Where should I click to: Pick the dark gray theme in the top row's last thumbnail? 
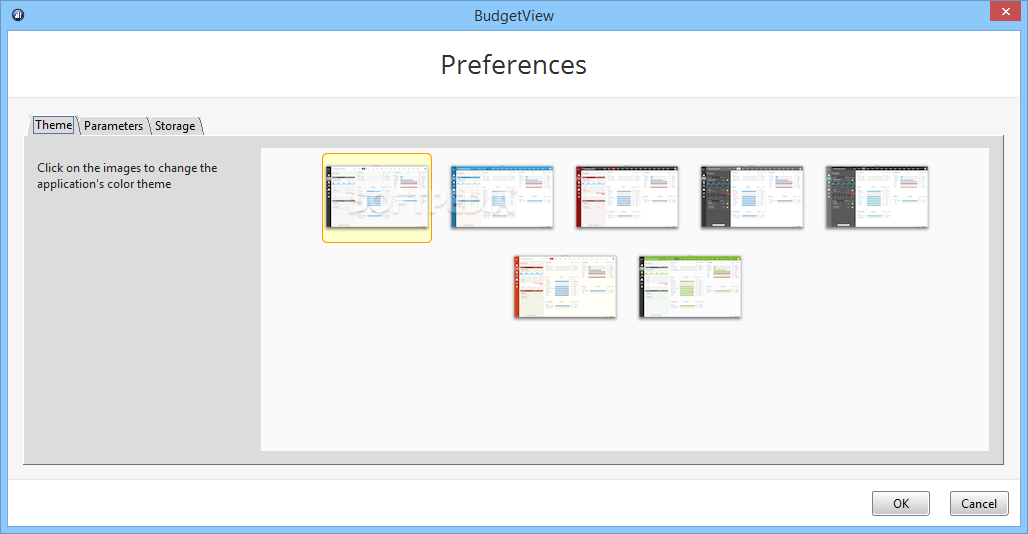(x=877, y=197)
